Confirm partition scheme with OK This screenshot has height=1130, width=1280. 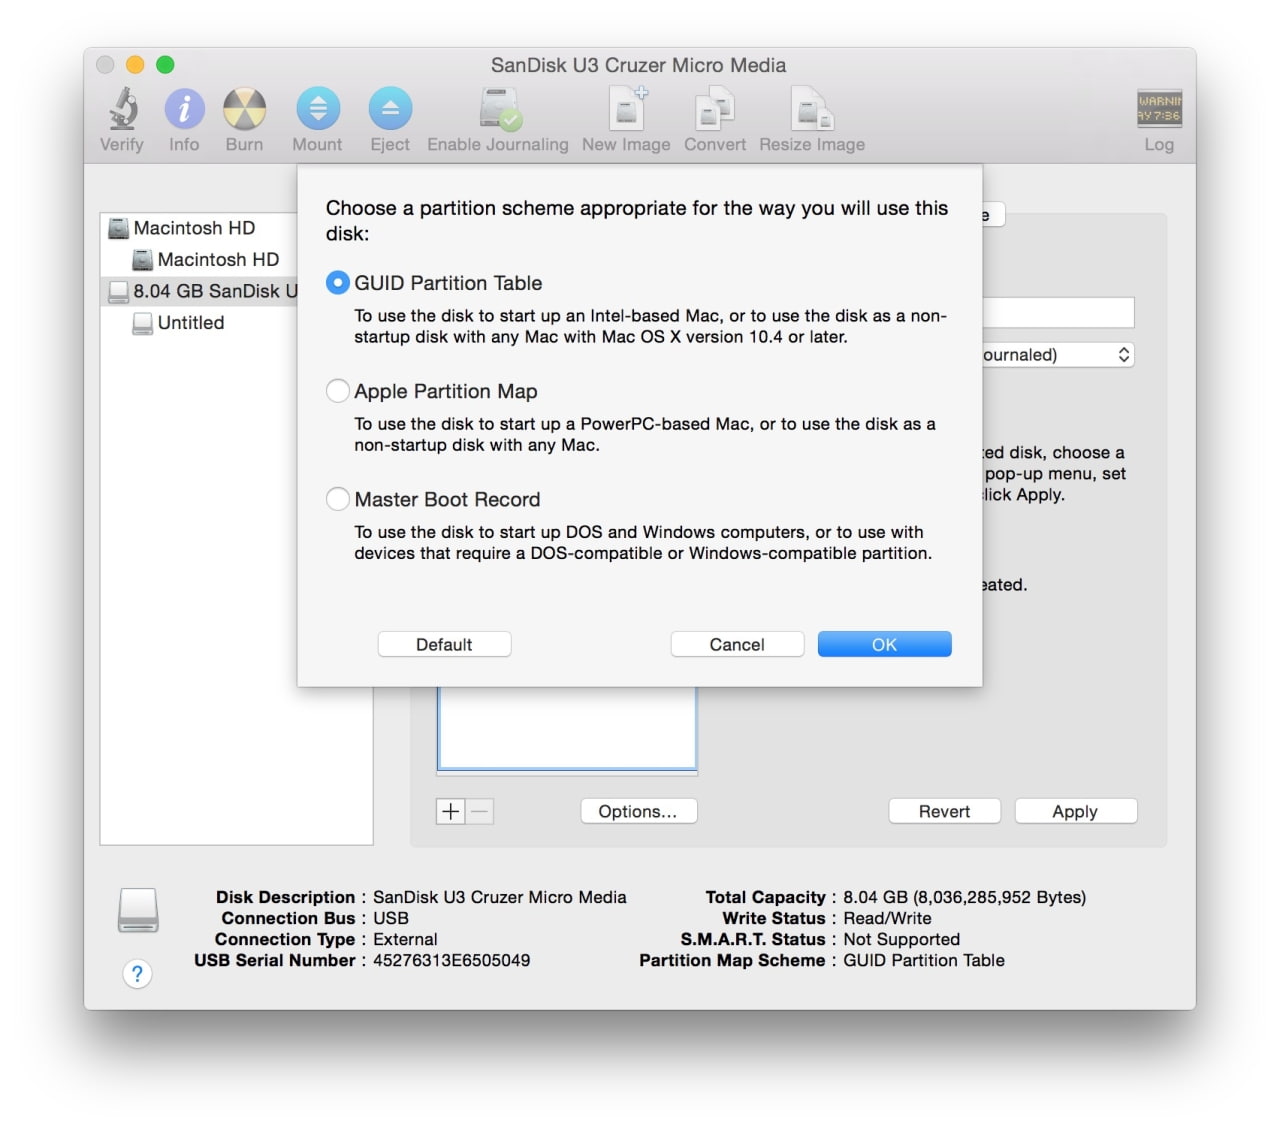coord(884,645)
